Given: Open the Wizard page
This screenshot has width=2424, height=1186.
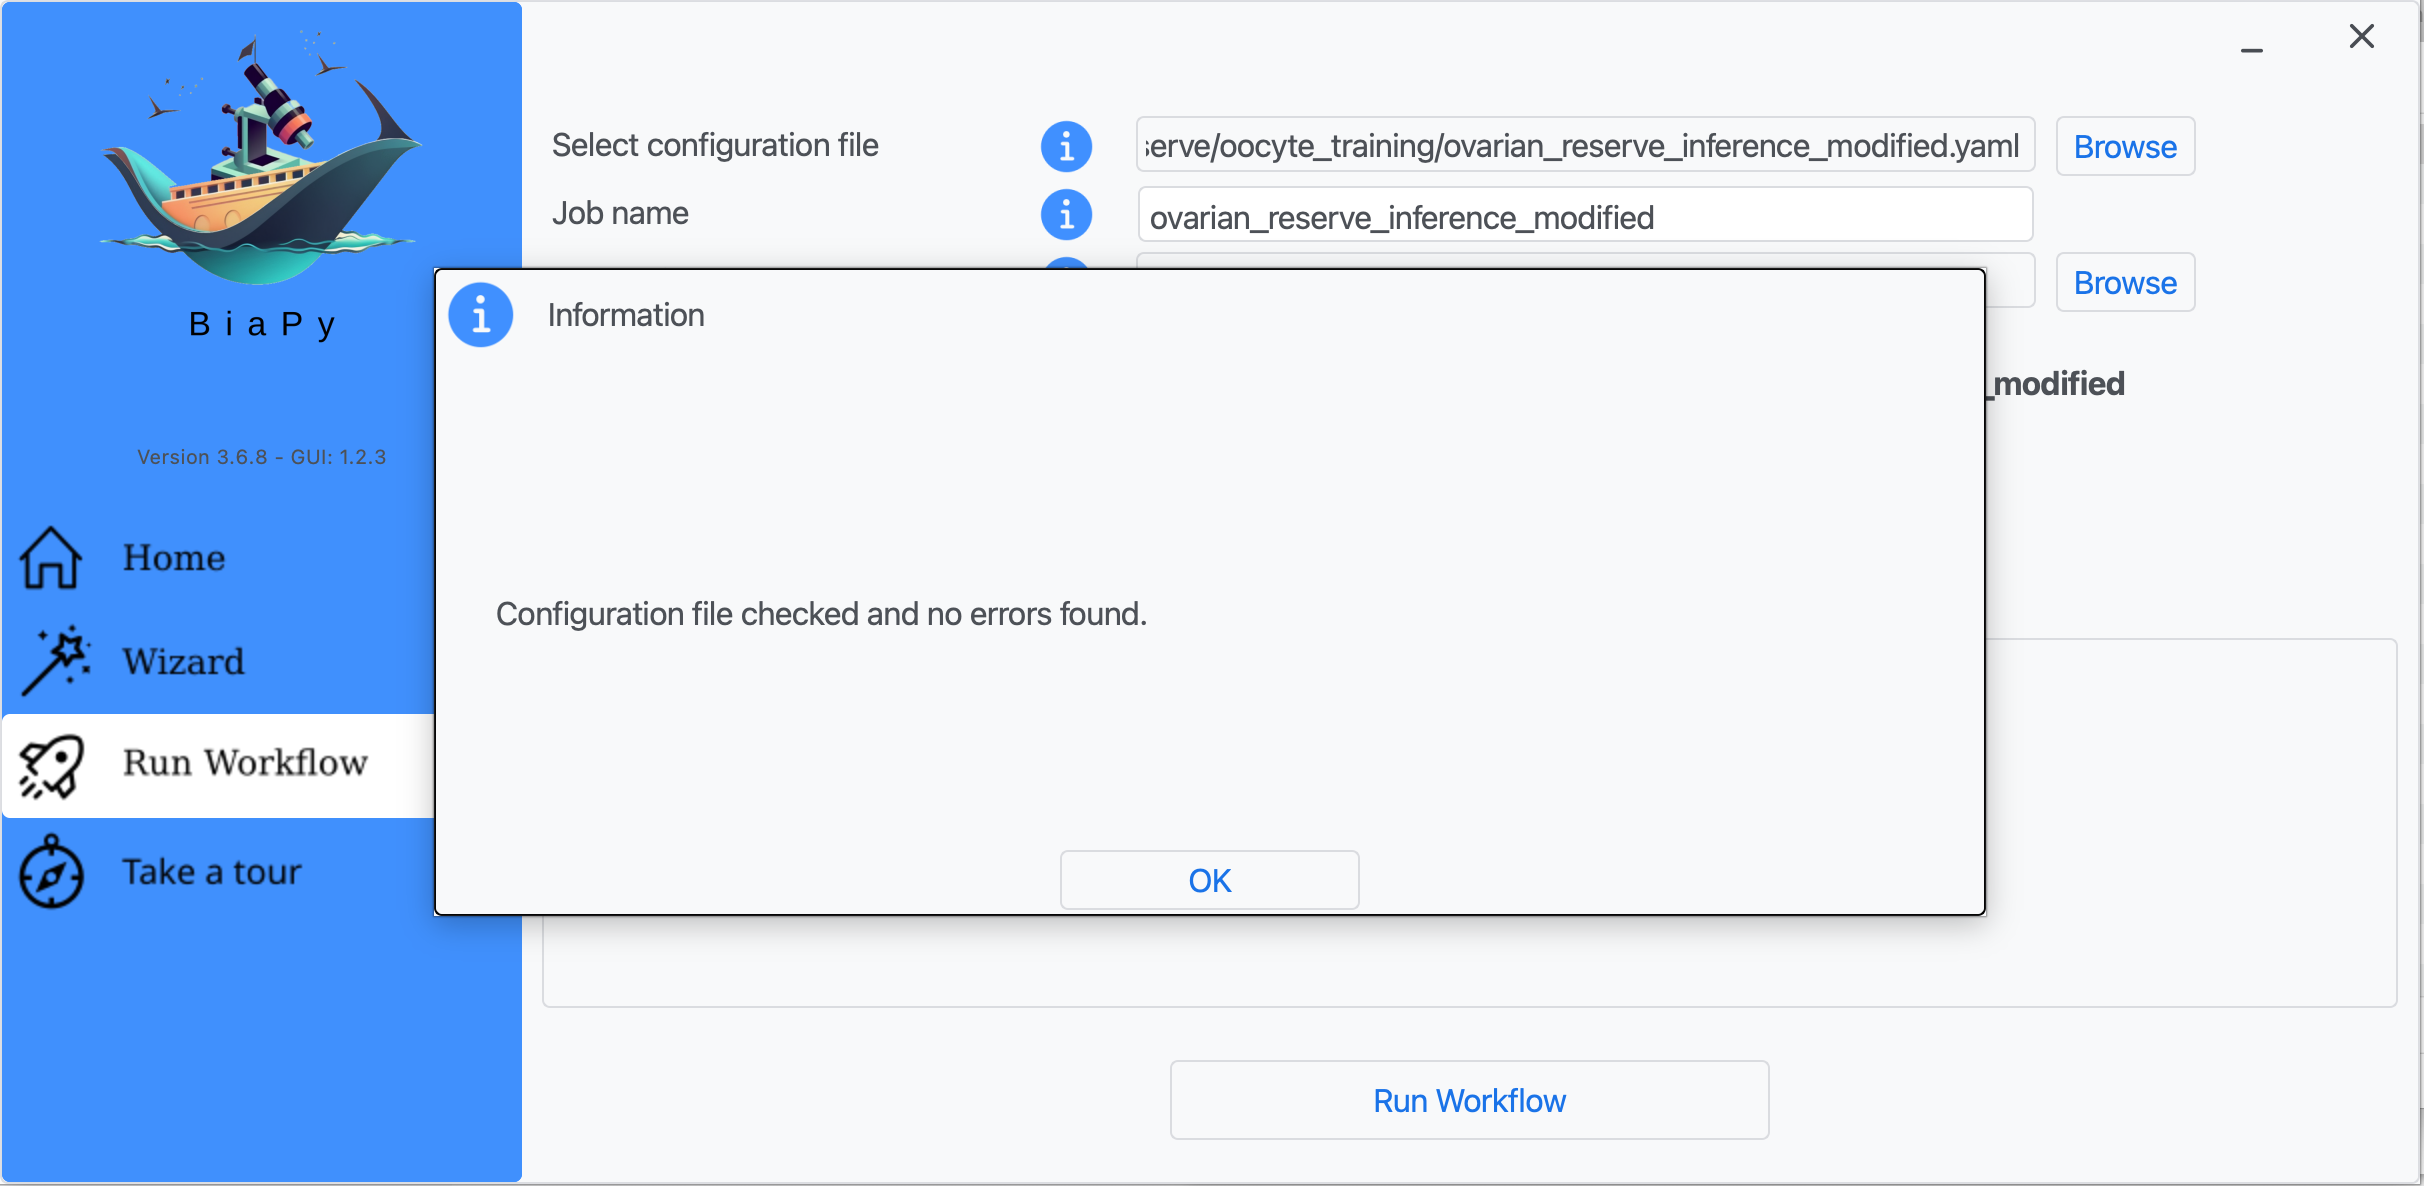Looking at the screenshot, I should click(x=183, y=662).
